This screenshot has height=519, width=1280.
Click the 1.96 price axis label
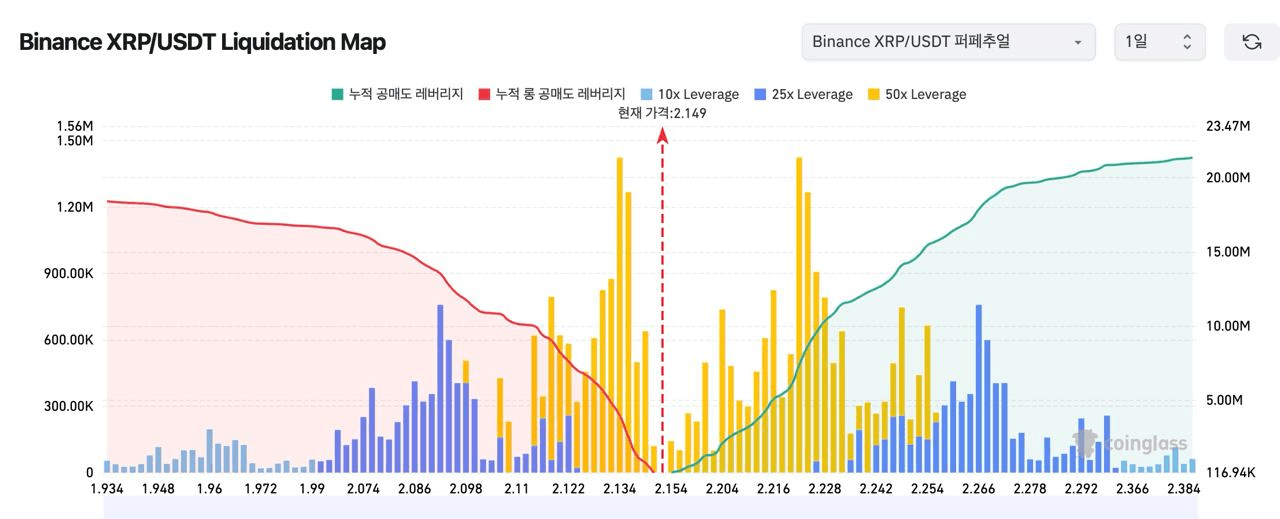(210, 489)
